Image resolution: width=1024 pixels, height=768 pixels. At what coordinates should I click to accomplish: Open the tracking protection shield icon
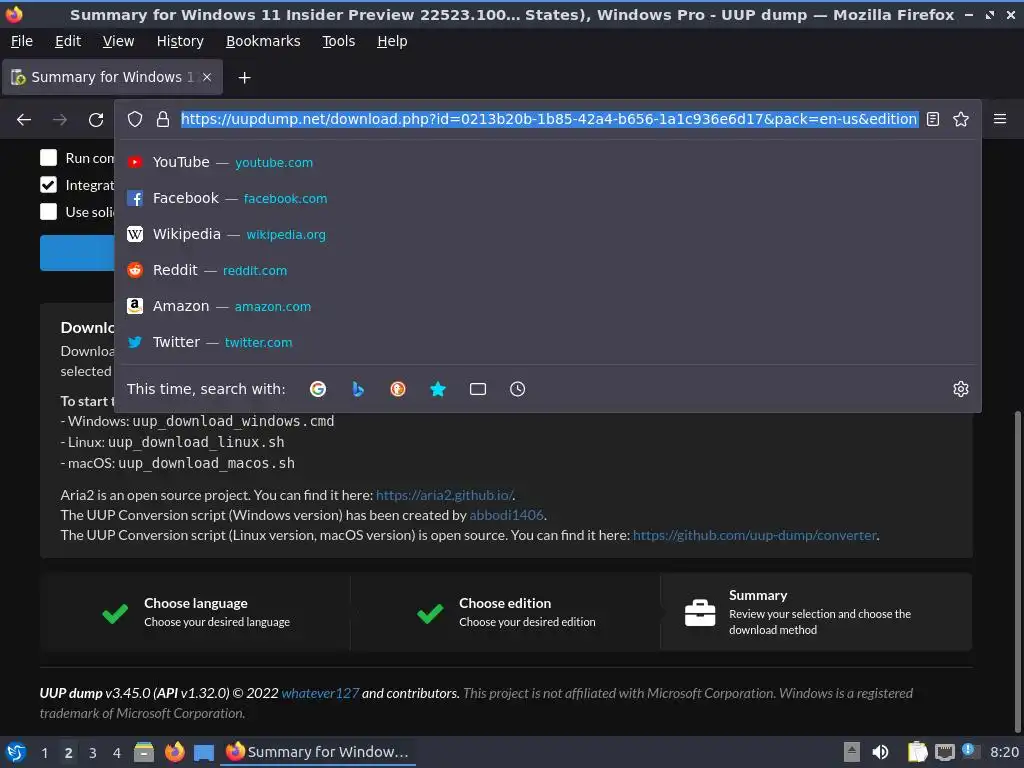[135, 120]
